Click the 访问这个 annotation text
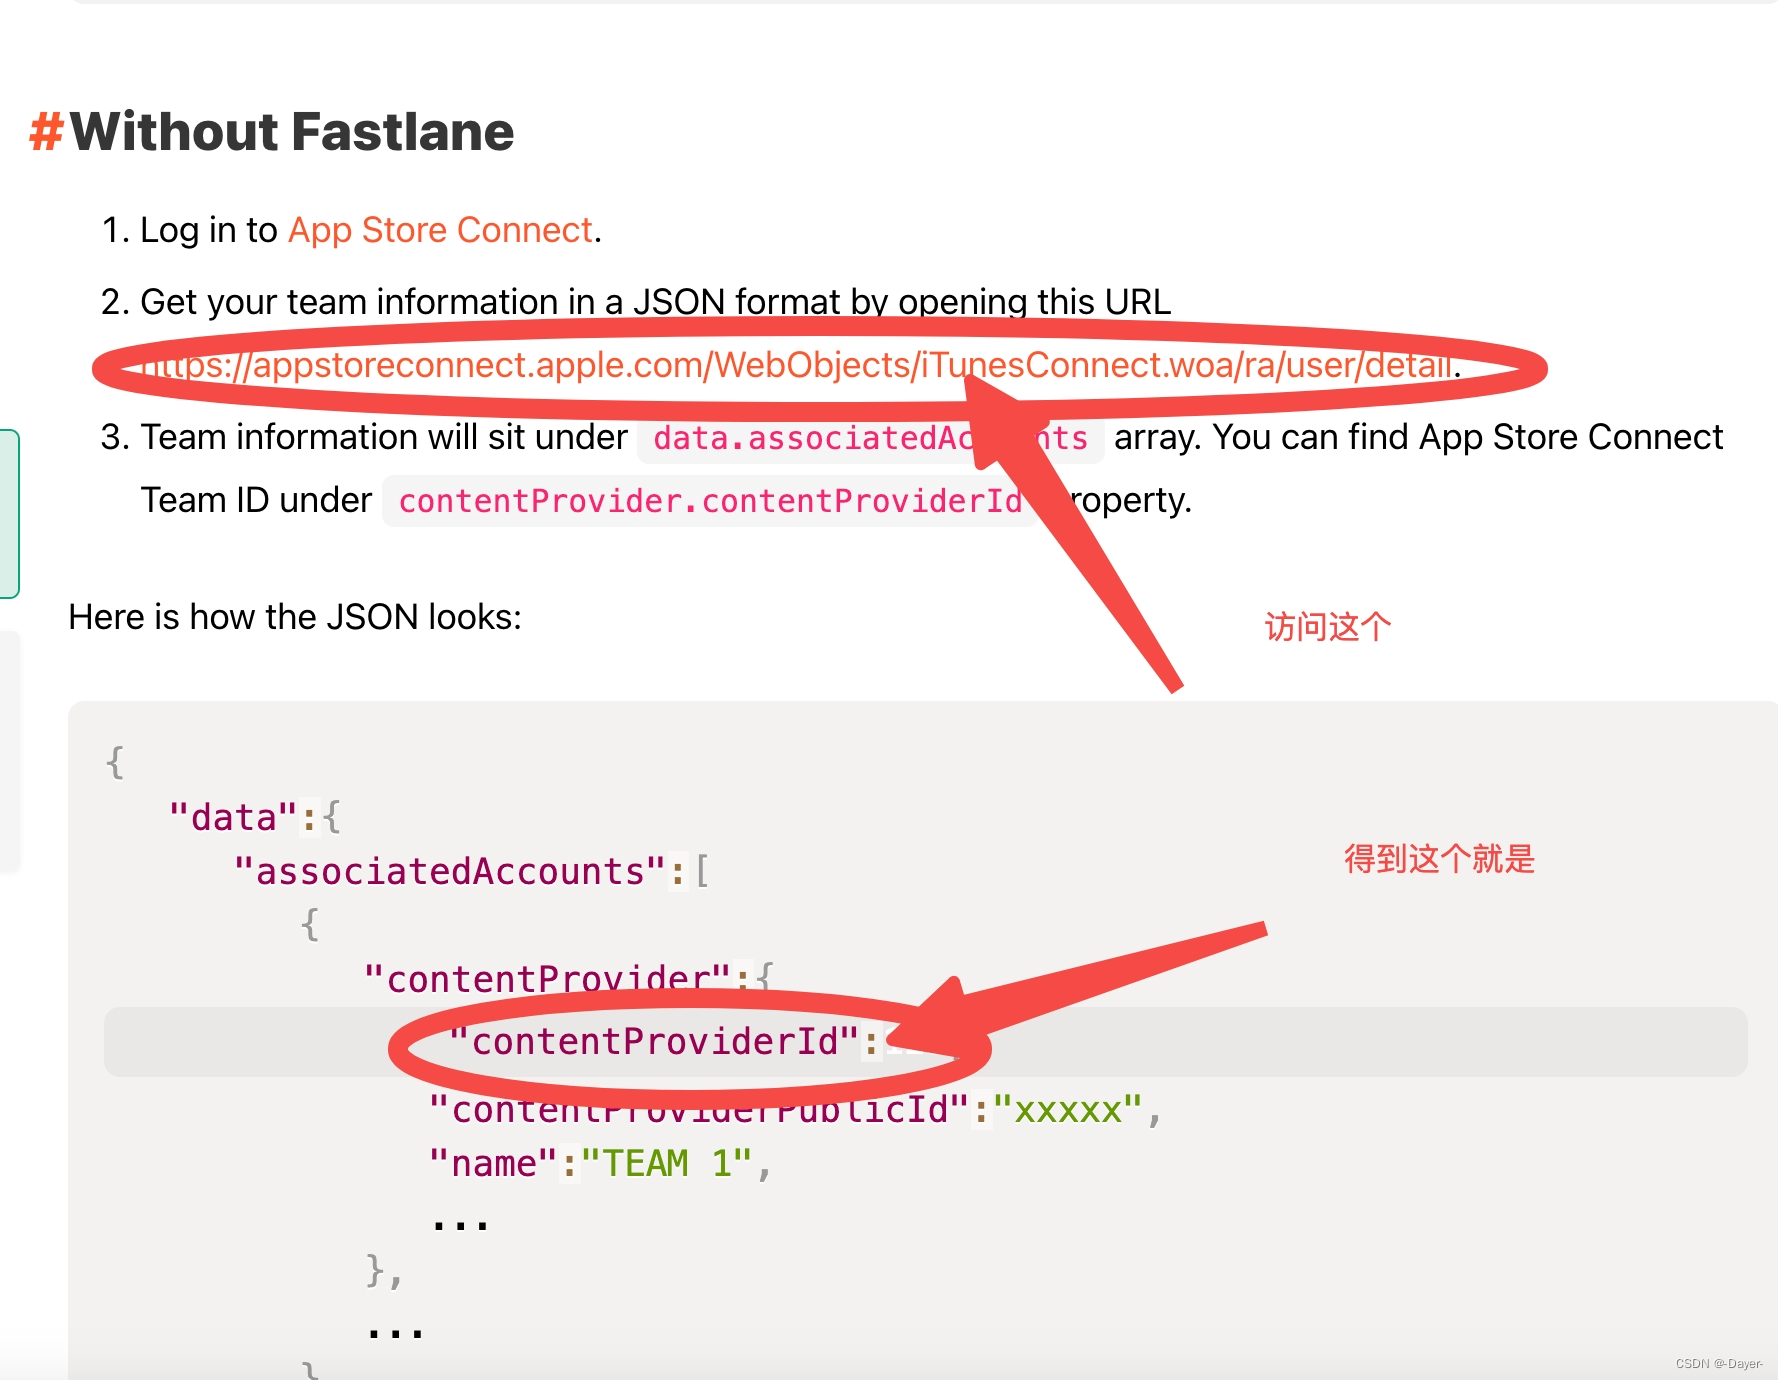Viewport: 1778px width, 1380px height. click(1327, 625)
